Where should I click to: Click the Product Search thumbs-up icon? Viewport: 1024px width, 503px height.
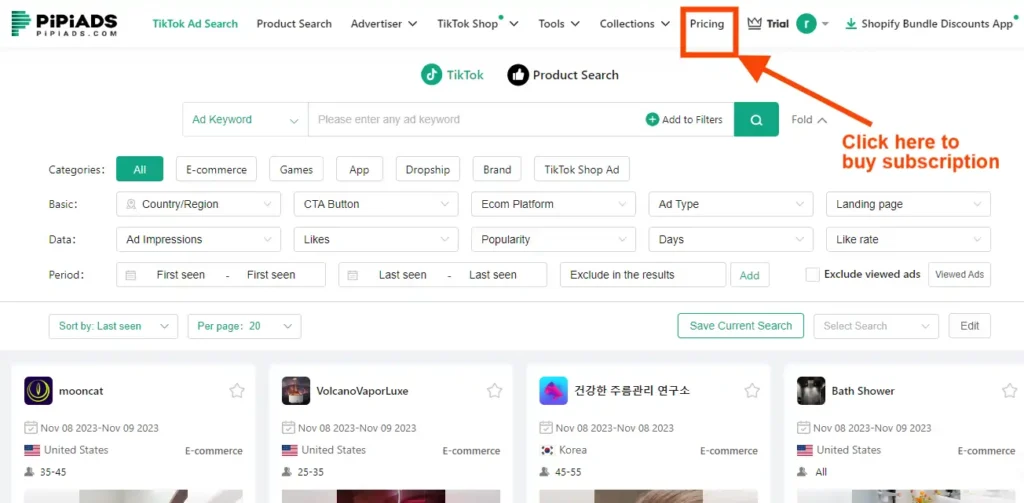pos(518,75)
